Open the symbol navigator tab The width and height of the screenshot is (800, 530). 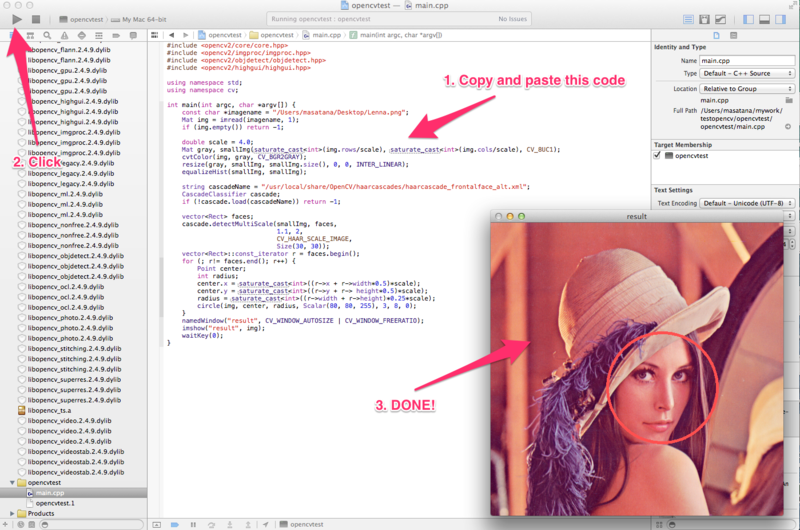click(30, 35)
